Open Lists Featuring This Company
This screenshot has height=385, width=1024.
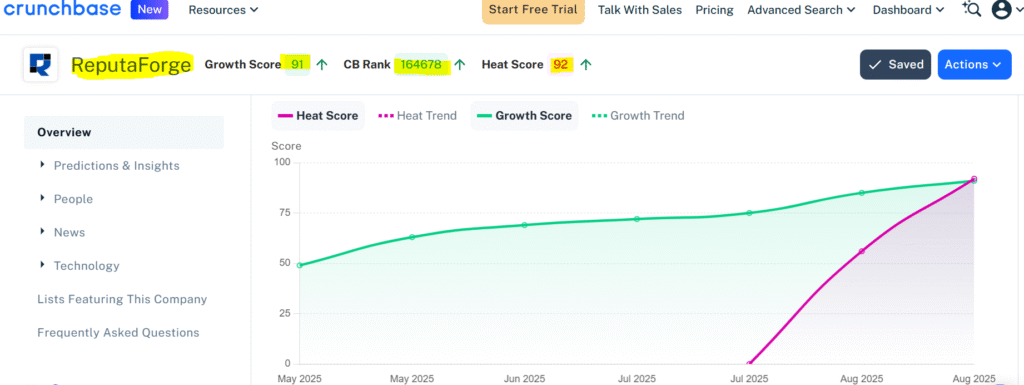[x=122, y=299]
